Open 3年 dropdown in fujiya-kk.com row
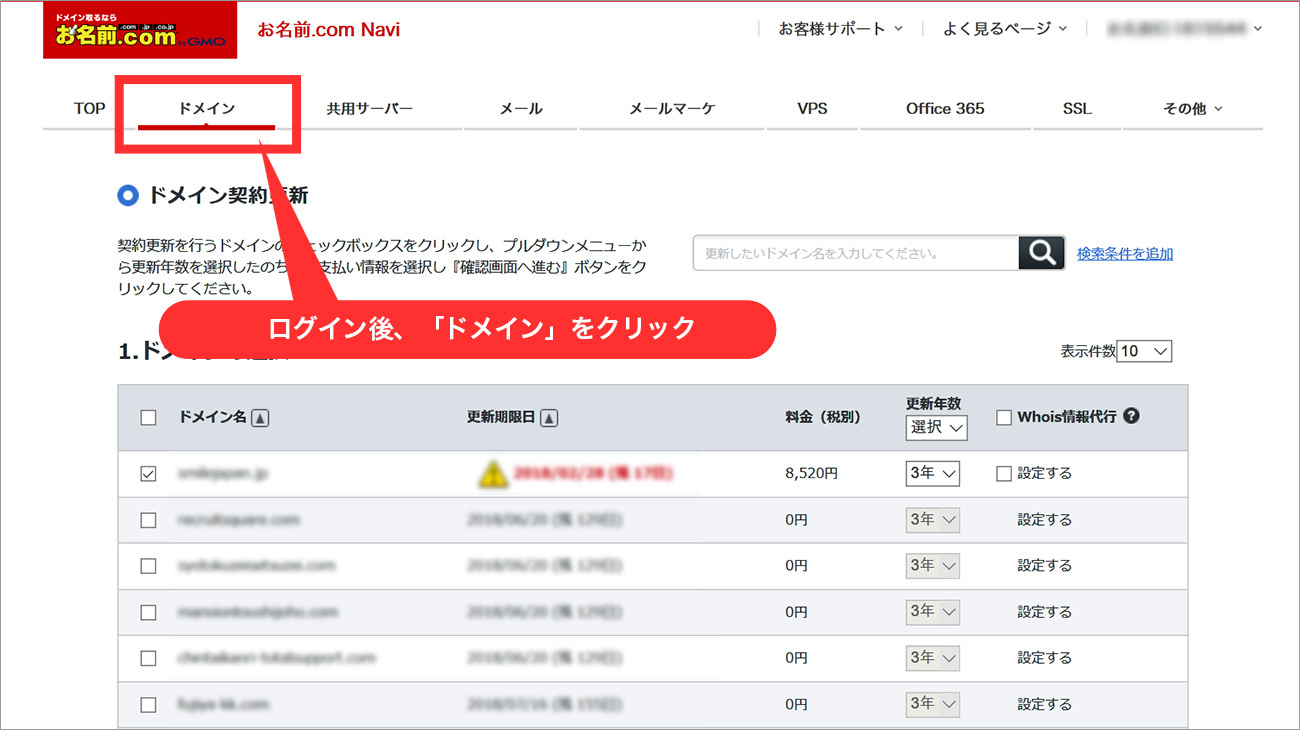 click(x=932, y=704)
